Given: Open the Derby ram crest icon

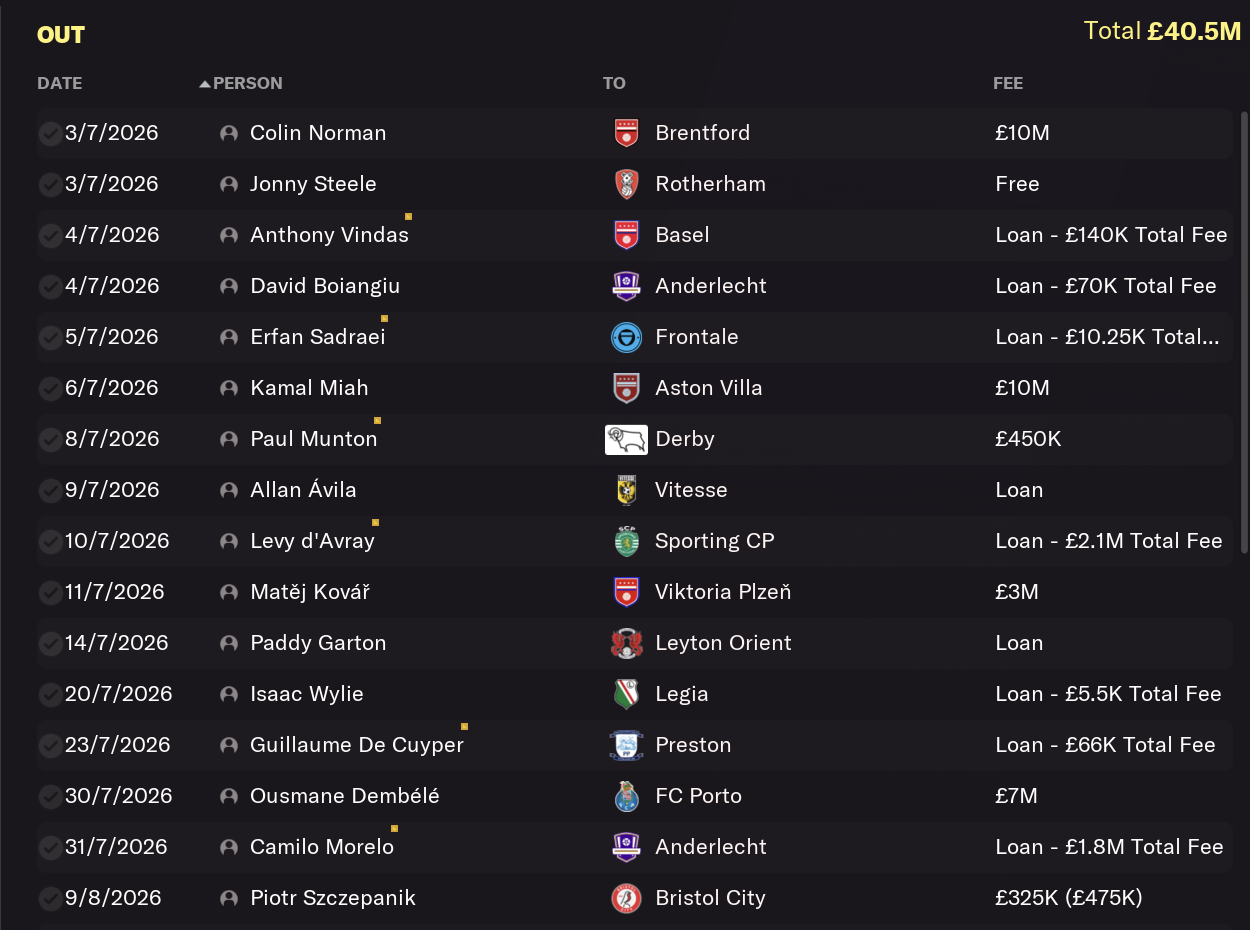Looking at the screenshot, I should pos(626,439).
